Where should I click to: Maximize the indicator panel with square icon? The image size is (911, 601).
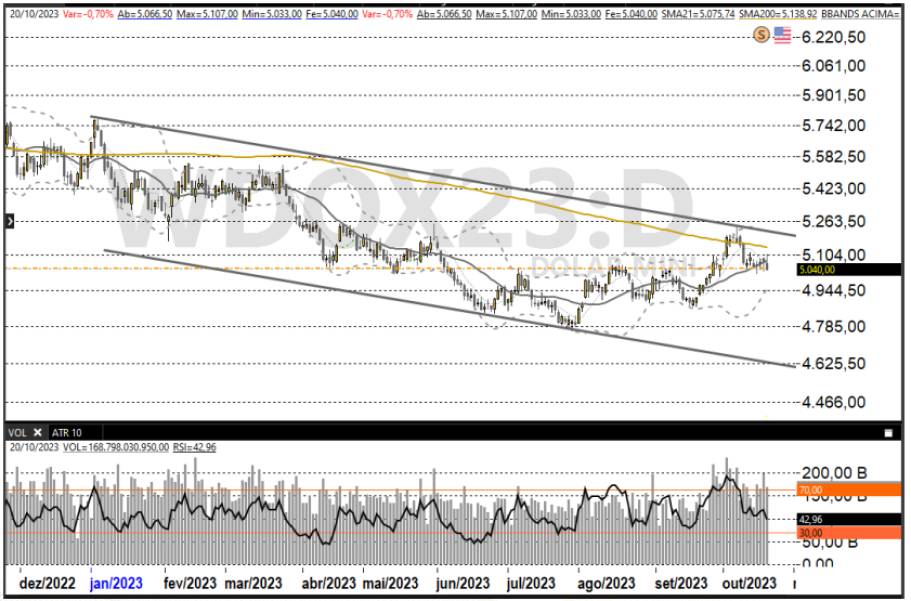point(888,433)
